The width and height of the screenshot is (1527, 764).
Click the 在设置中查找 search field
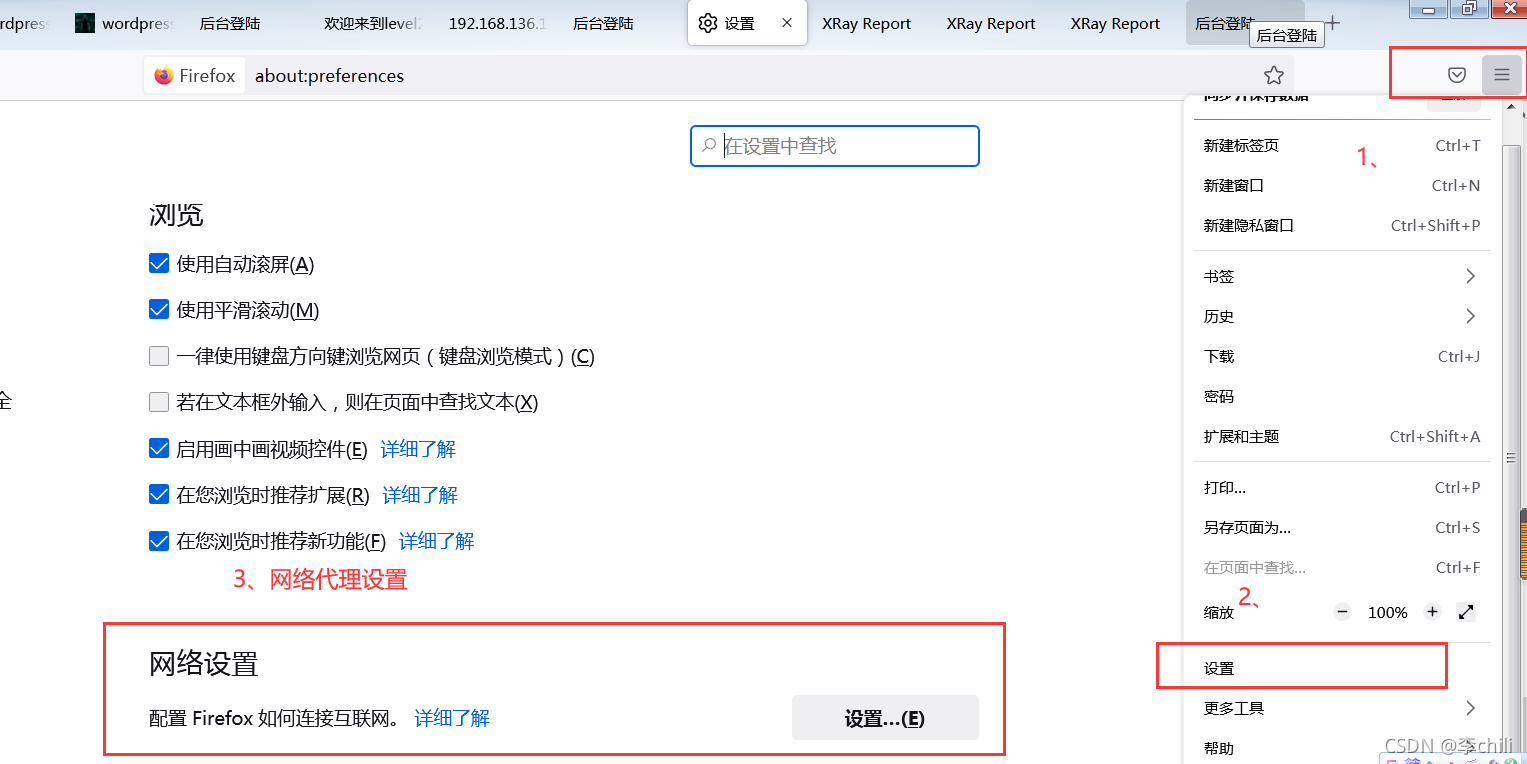click(834, 146)
